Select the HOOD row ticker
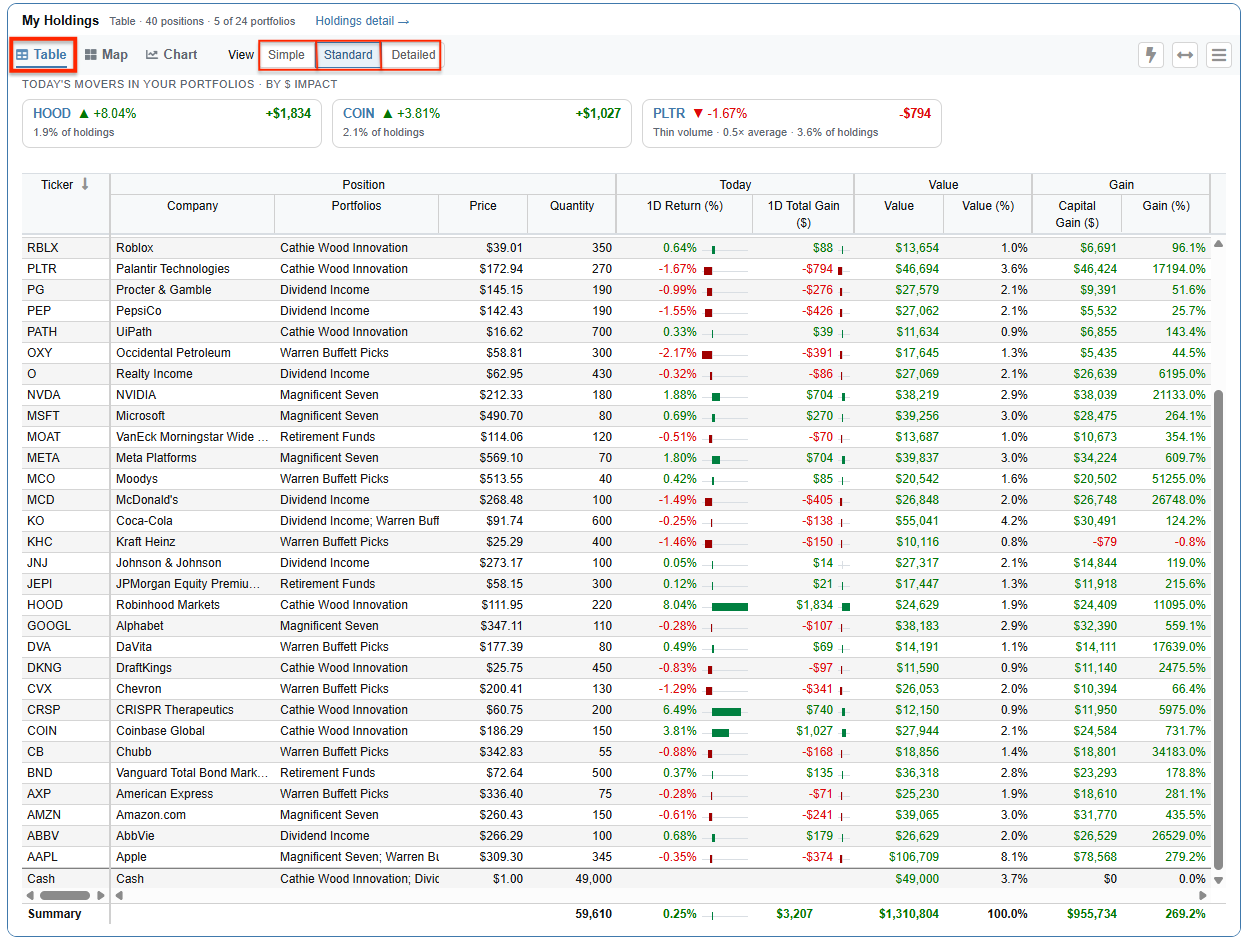1244x938 pixels. coord(66,605)
